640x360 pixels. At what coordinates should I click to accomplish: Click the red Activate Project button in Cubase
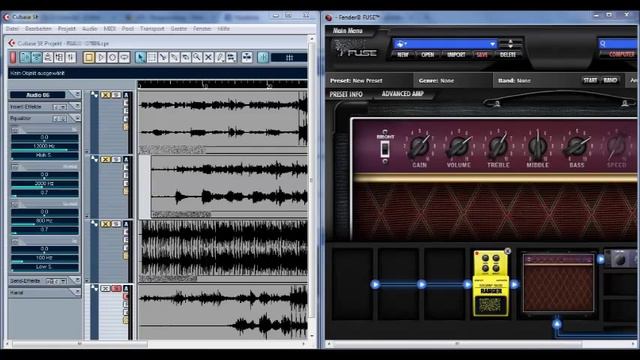tap(13, 58)
